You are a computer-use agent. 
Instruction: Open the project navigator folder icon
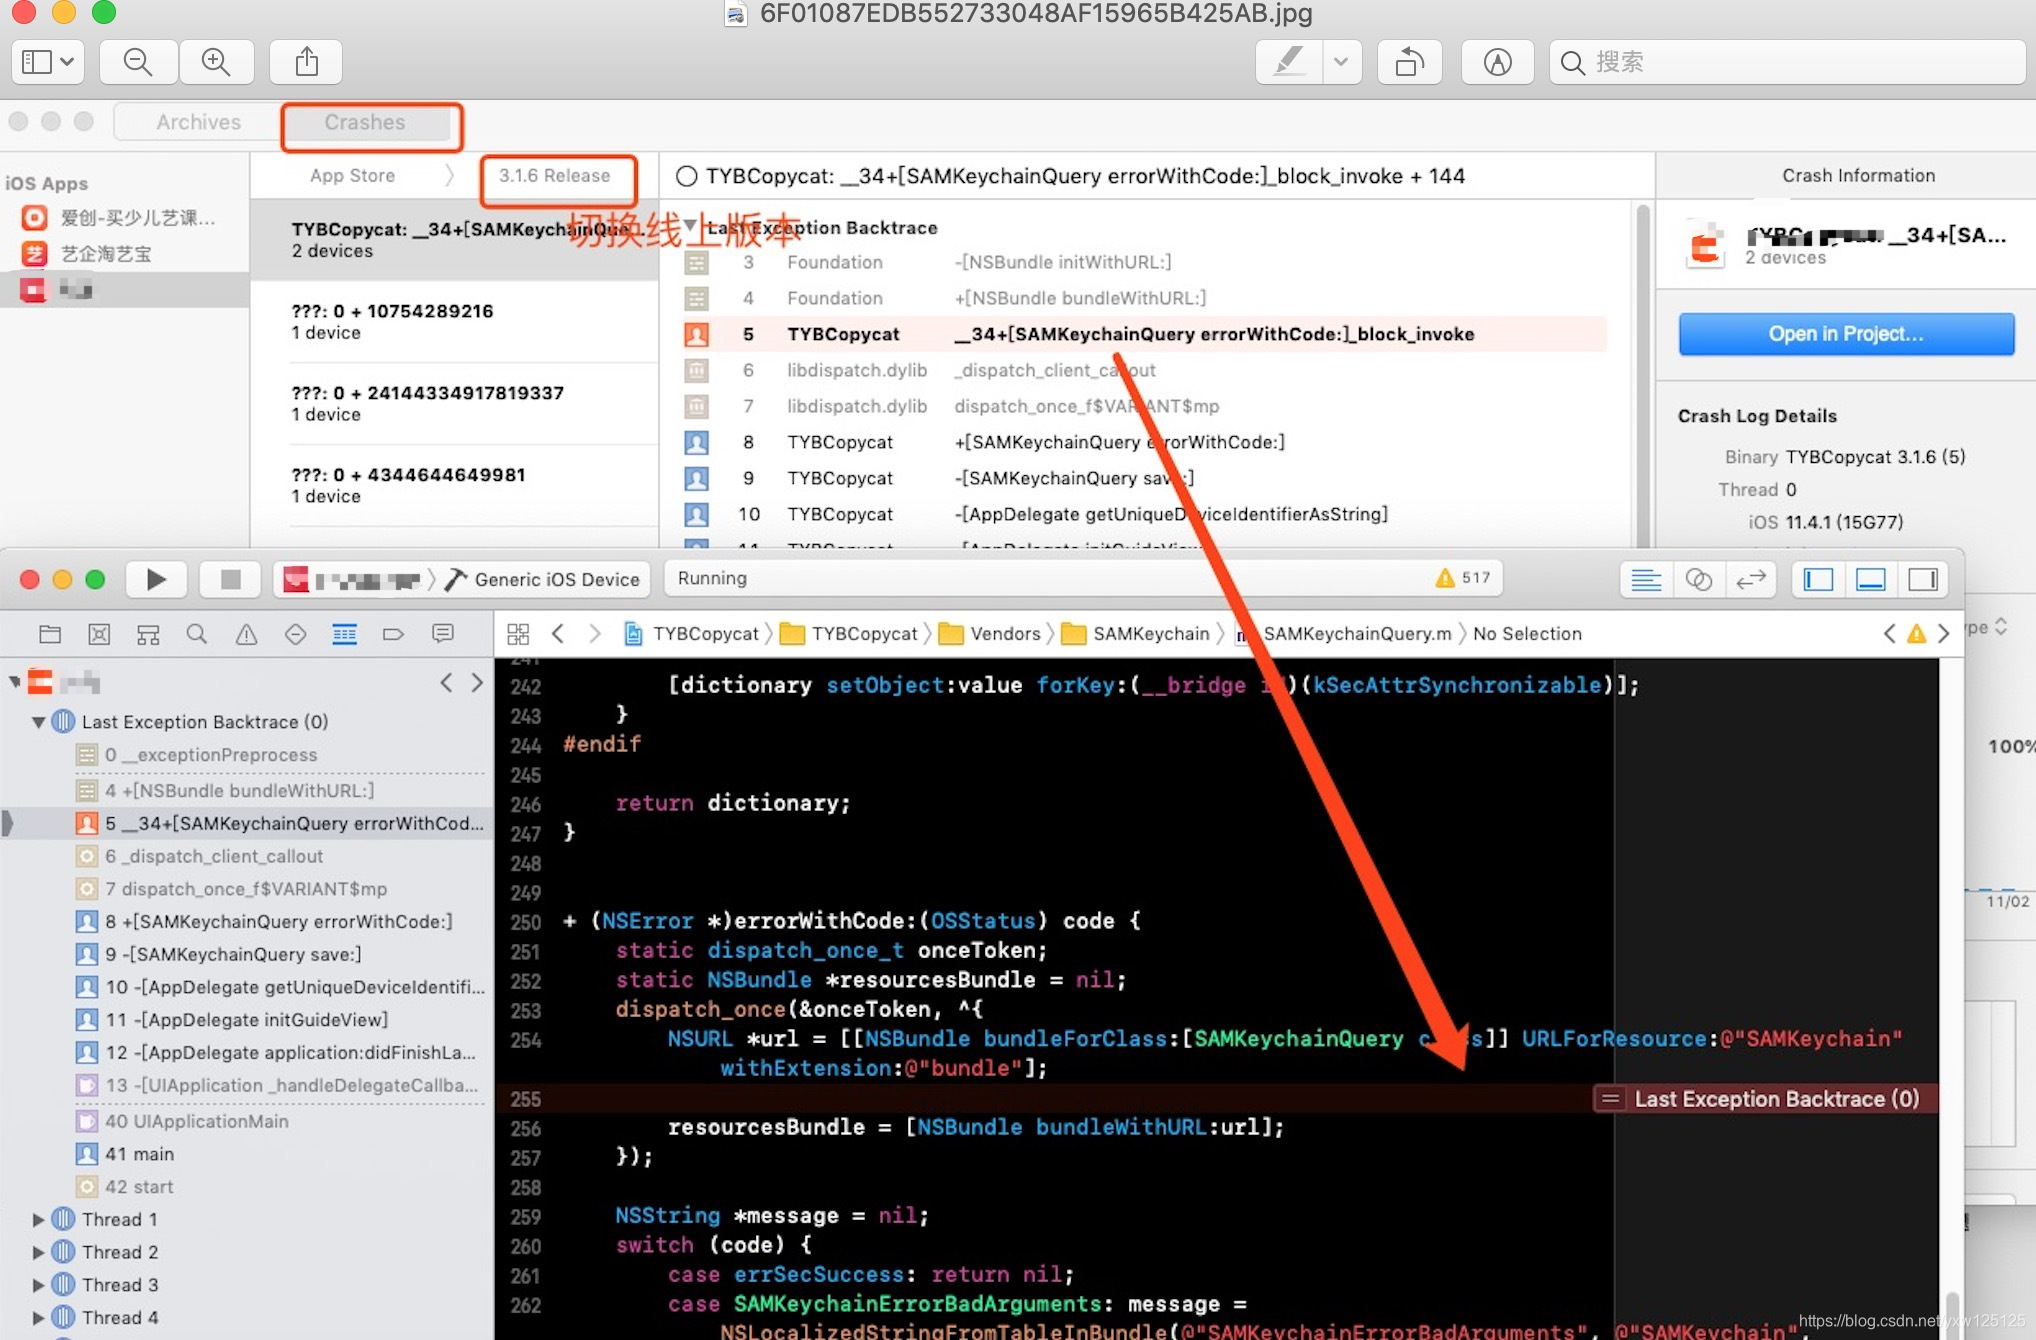tap(50, 634)
